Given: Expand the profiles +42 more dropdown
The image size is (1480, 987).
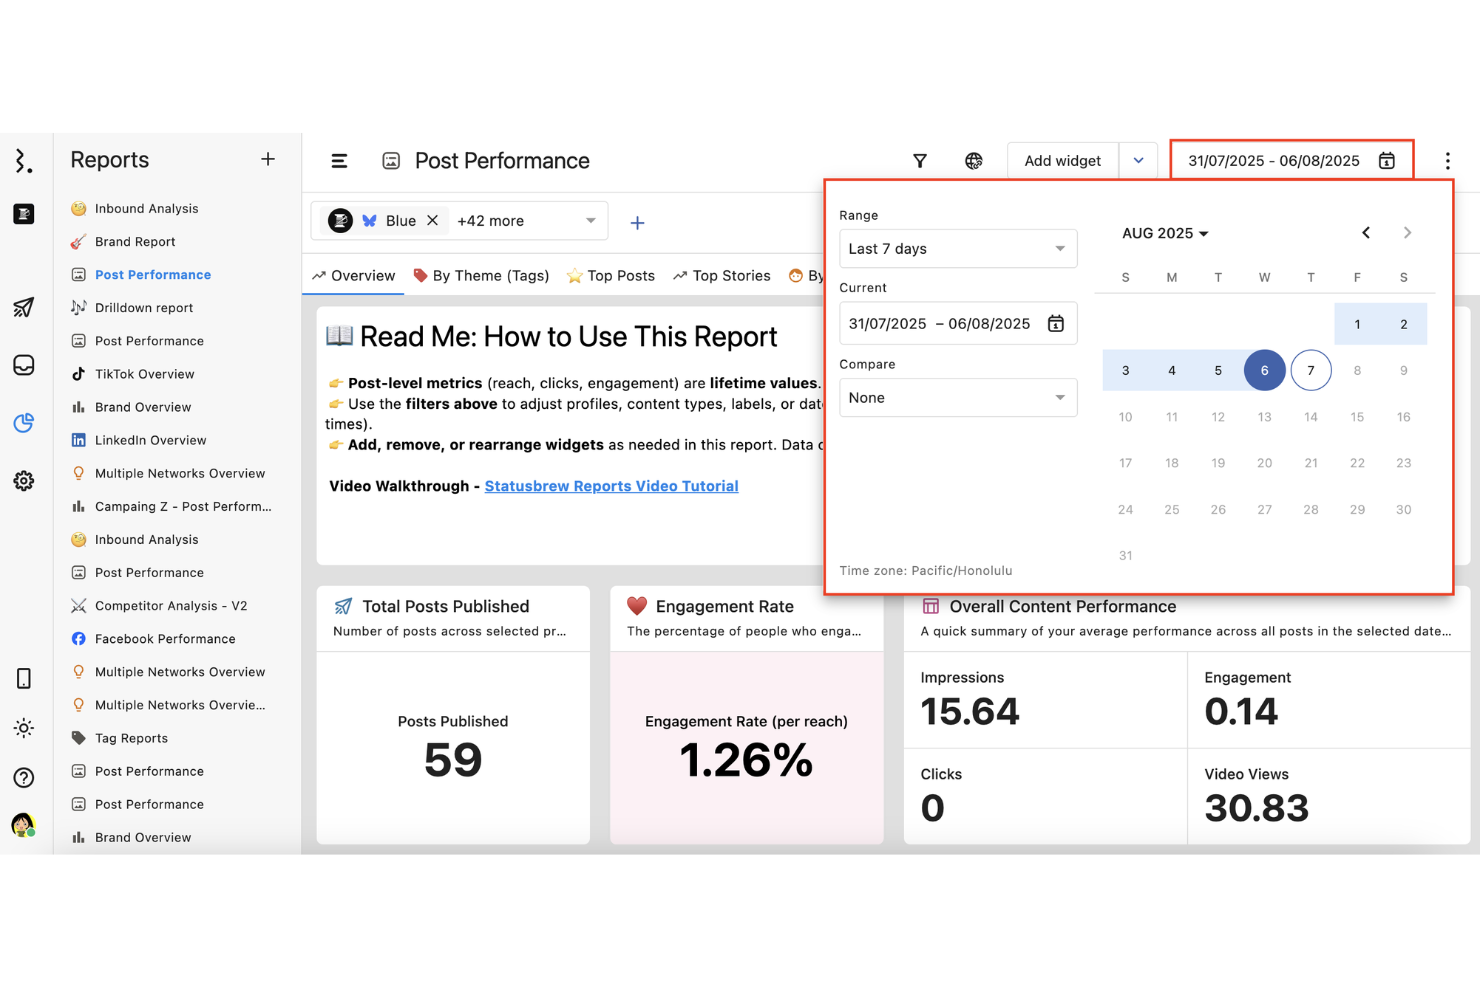Looking at the screenshot, I should pos(590,221).
